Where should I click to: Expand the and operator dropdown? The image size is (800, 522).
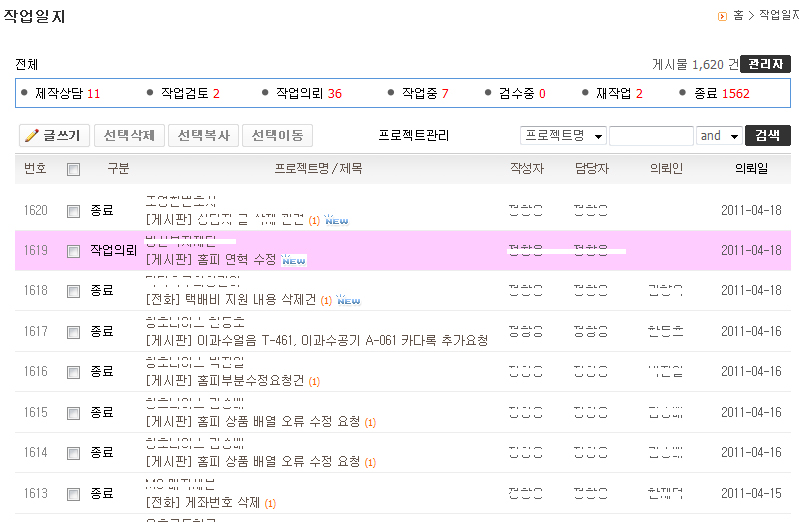tap(719, 136)
